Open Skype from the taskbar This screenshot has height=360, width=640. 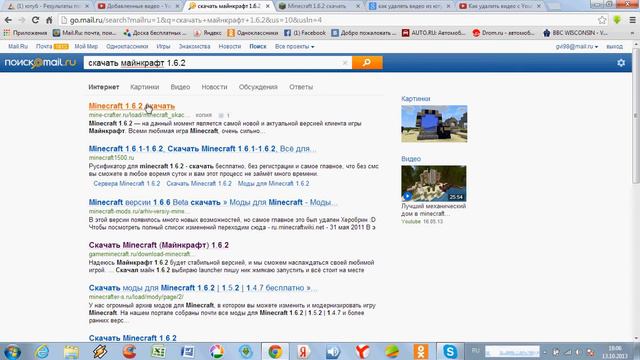coord(450,351)
